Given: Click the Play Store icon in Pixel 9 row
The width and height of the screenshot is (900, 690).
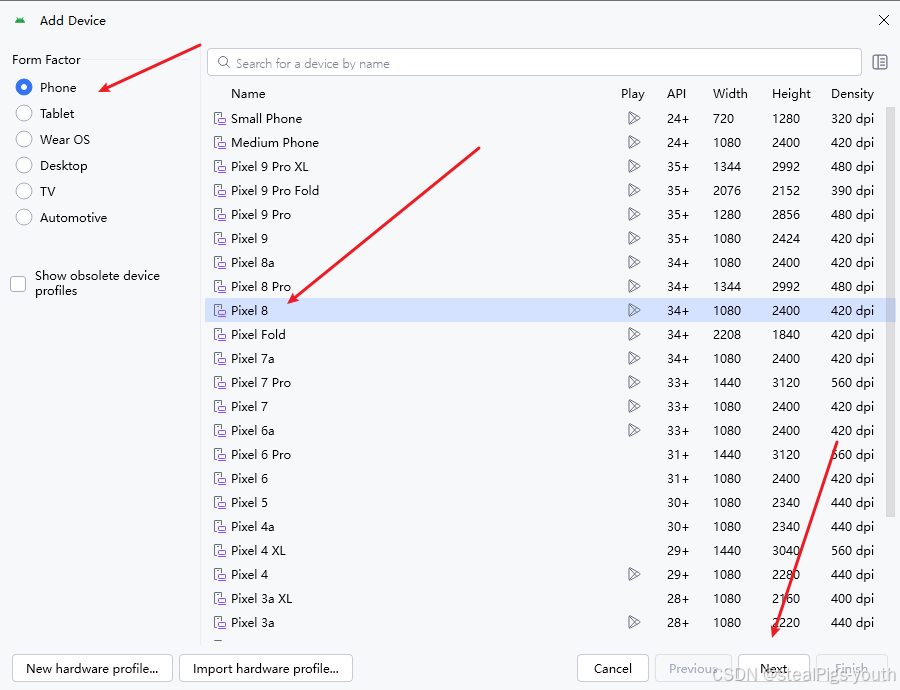Looking at the screenshot, I should (634, 238).
